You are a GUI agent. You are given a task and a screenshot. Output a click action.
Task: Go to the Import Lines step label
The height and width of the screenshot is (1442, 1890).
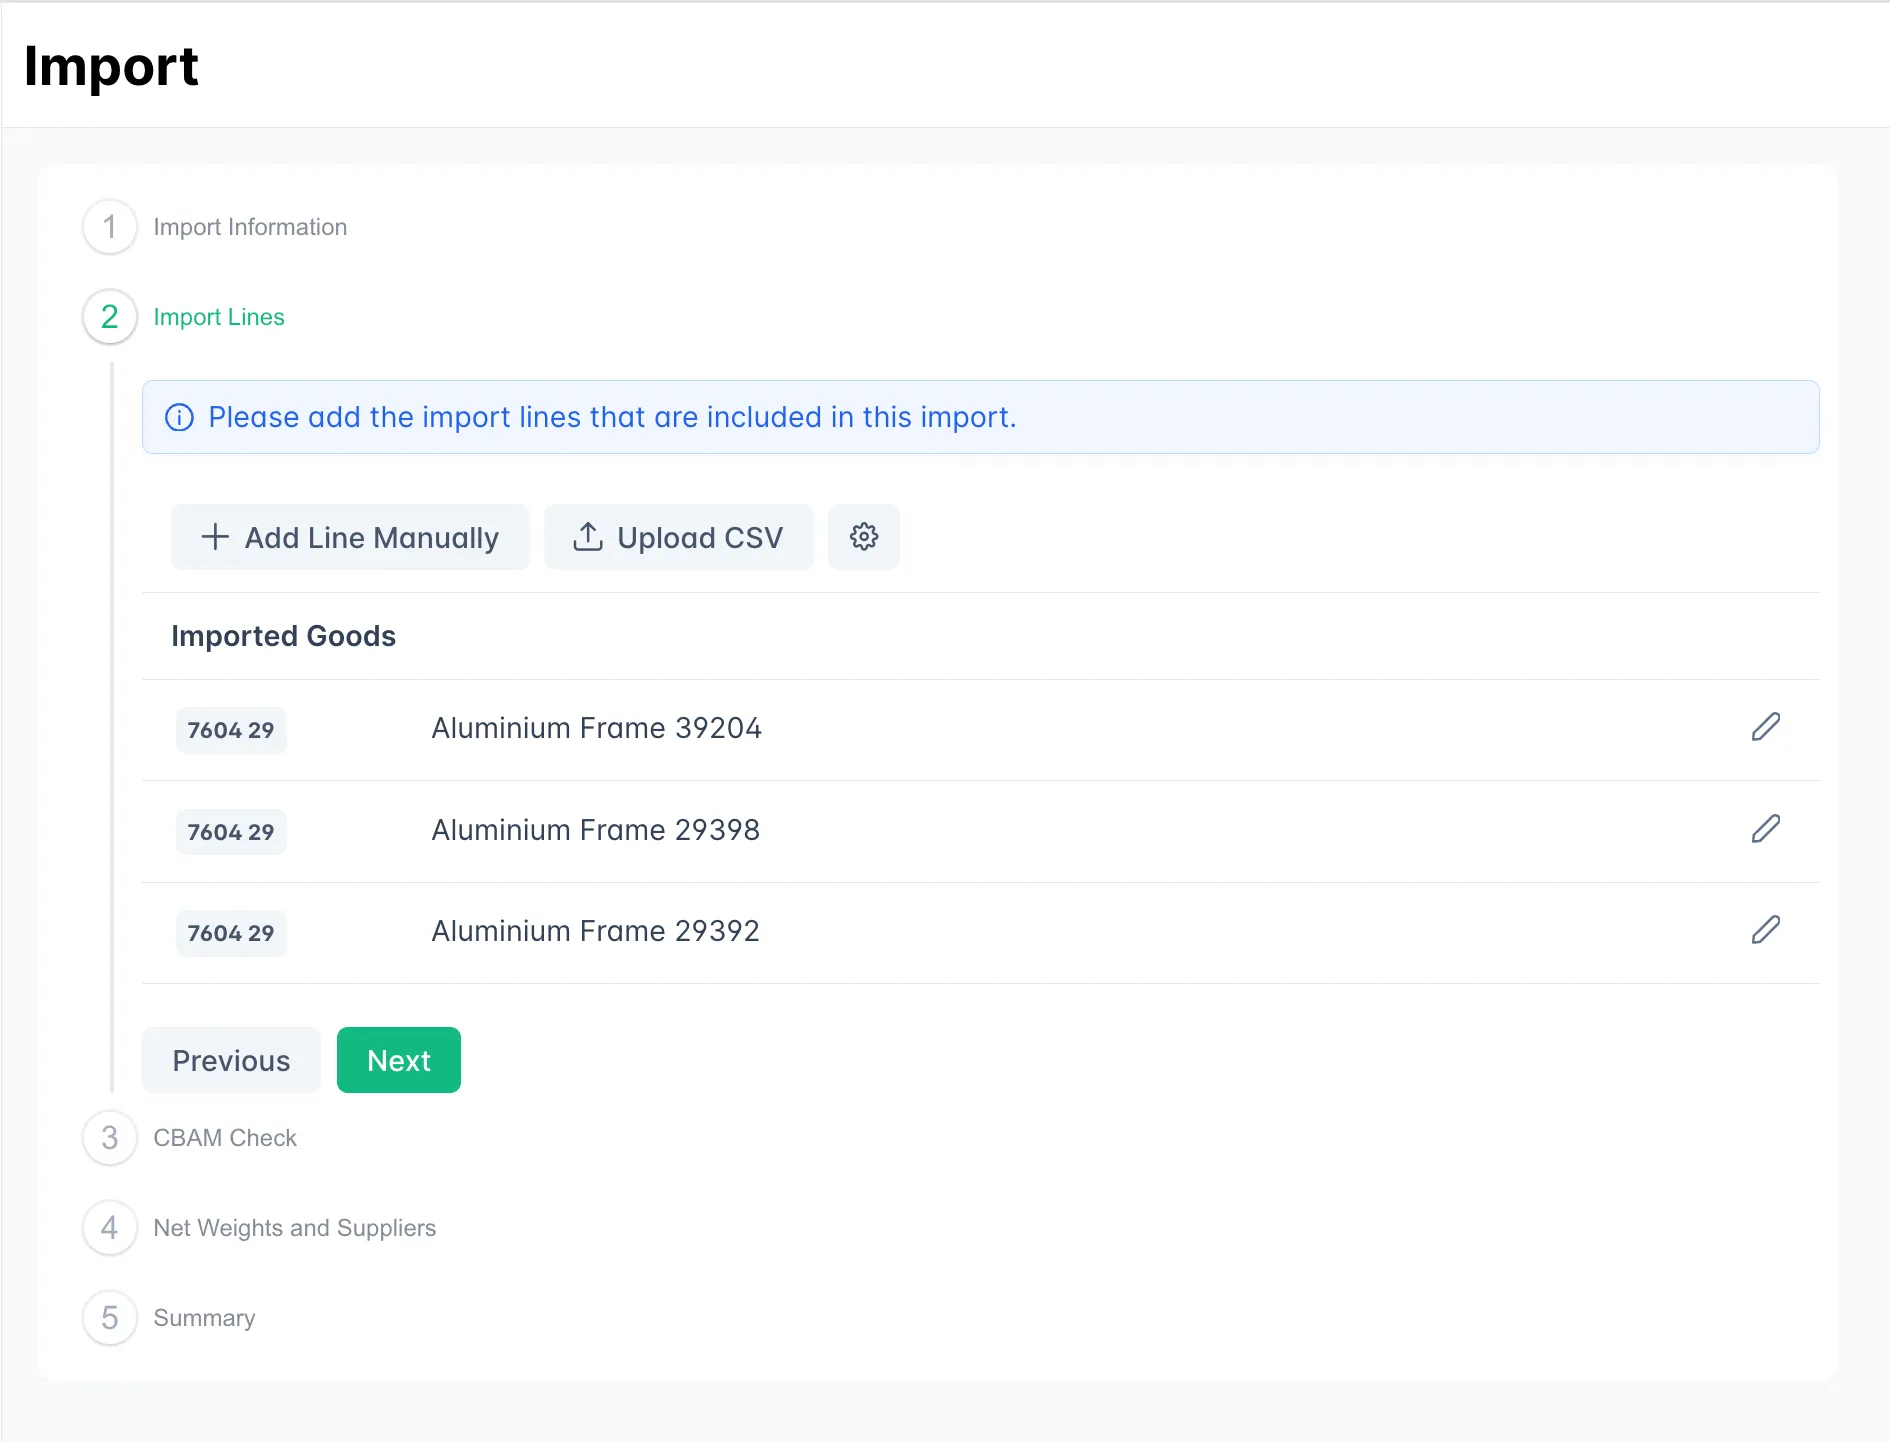point(219,317)
